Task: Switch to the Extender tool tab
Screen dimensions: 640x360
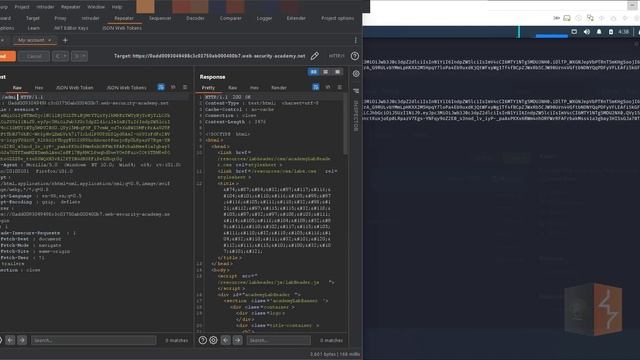Action: (x=296, y=18)
